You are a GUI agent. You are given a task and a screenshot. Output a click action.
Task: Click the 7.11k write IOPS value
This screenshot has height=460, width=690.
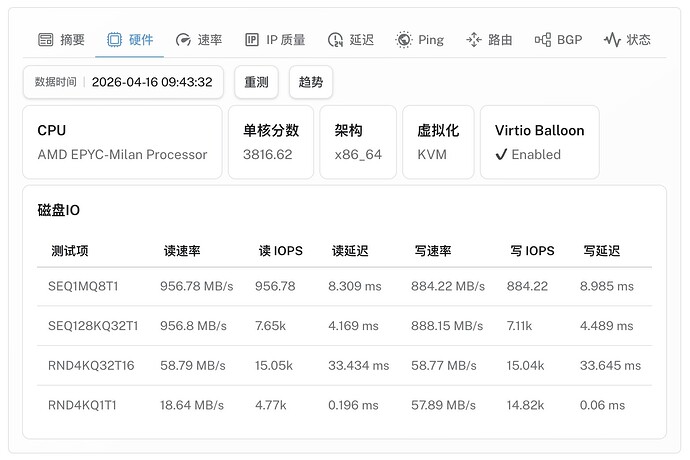point(519,326)
